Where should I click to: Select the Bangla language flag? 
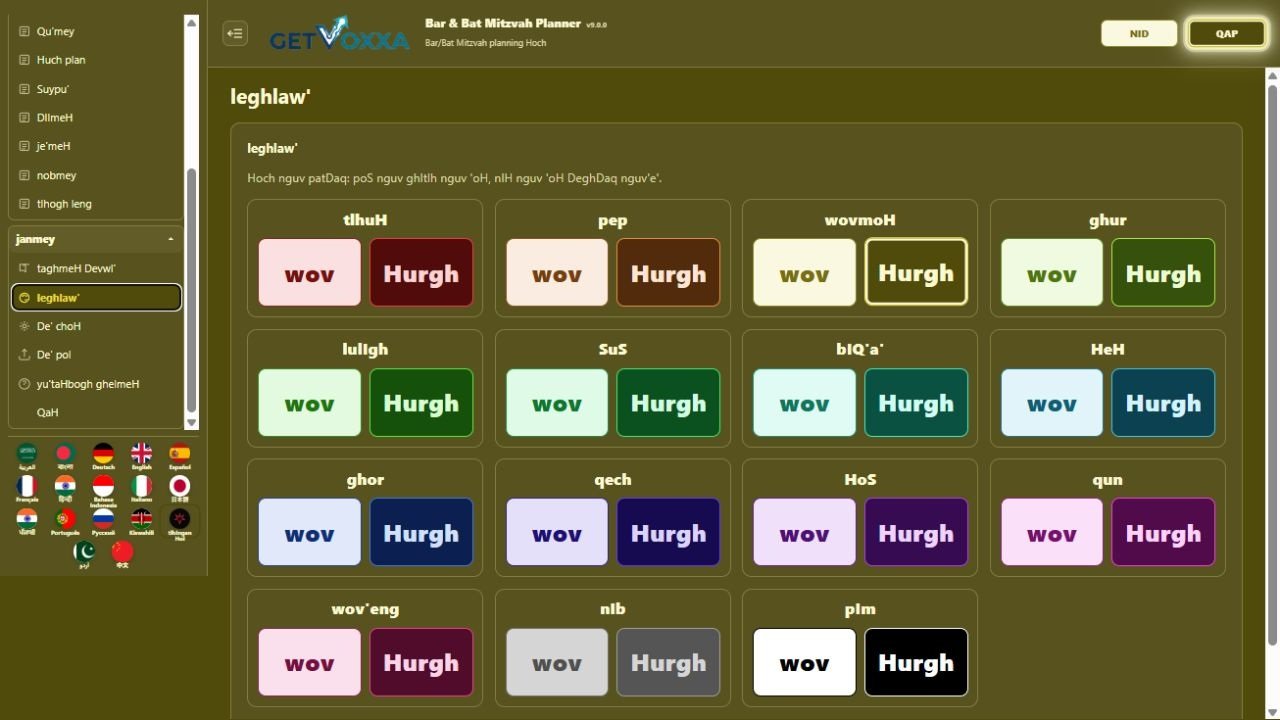(65, 457)
